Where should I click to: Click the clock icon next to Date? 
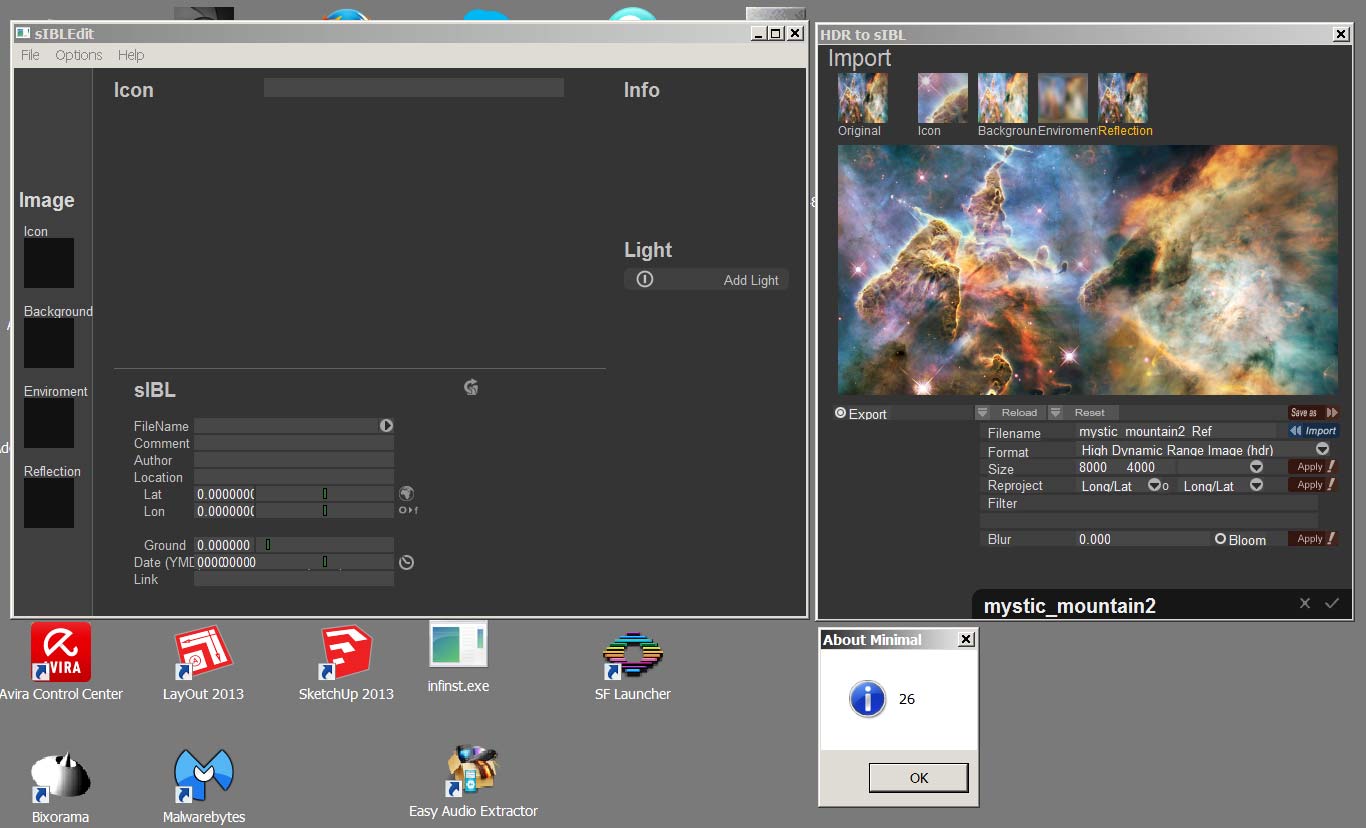[x=406, y=562]
